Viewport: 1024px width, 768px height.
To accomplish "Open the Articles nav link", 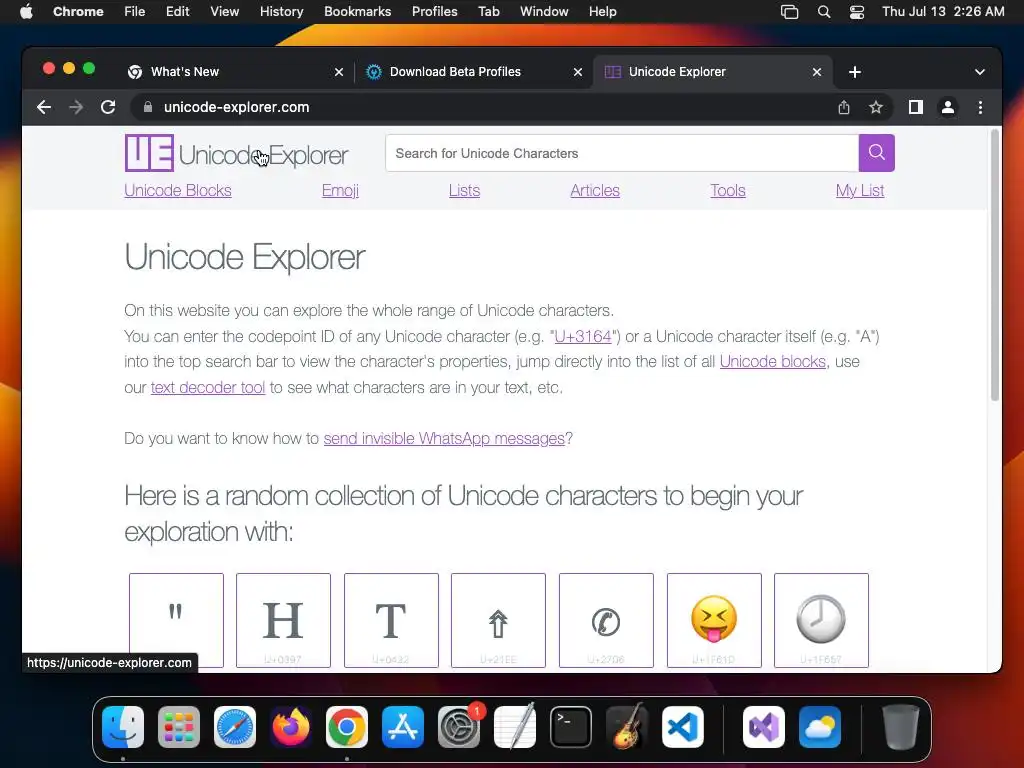I will pyautogui.click(x=595, y=190).
